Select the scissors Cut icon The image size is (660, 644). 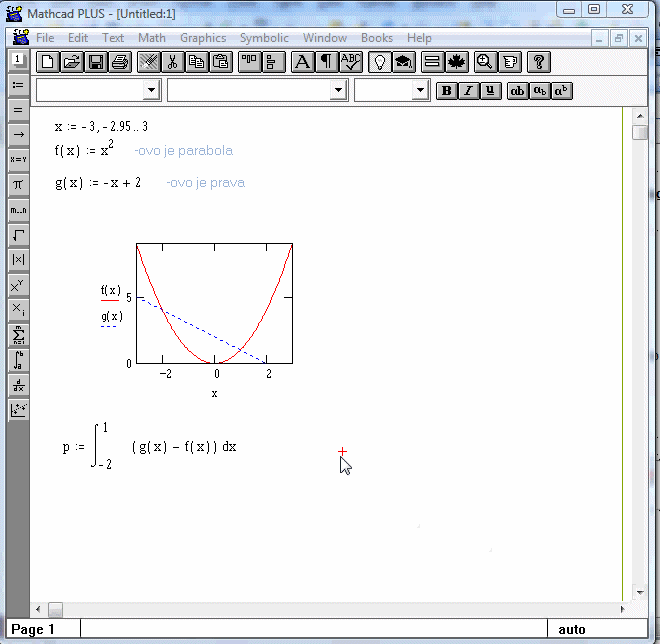(x=172, y=62)
